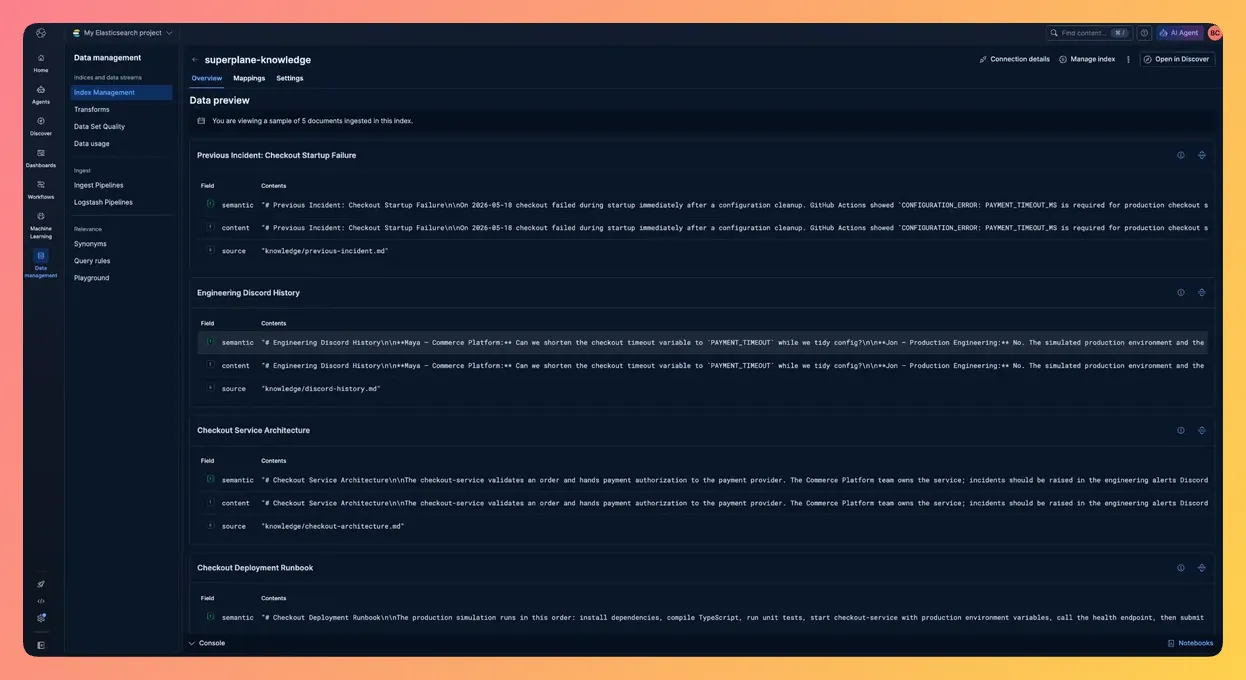Open the My Elasticsearch project dropdown
Screen dimensions: 1246x680
point(122,33)
